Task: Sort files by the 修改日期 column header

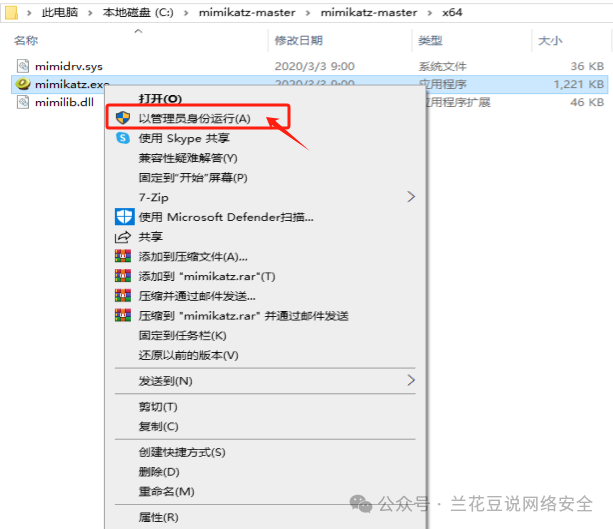Action: (298, 41)
